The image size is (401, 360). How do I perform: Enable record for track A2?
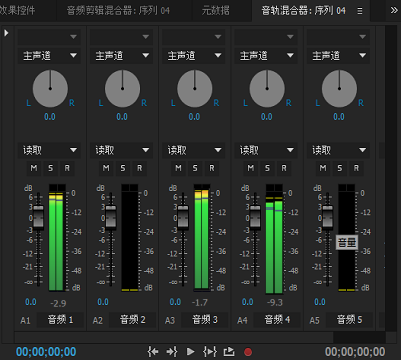(x=139, y=168)
